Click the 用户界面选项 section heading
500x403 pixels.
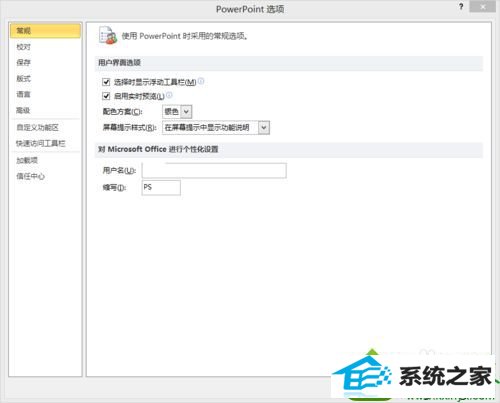pos(119,63)
